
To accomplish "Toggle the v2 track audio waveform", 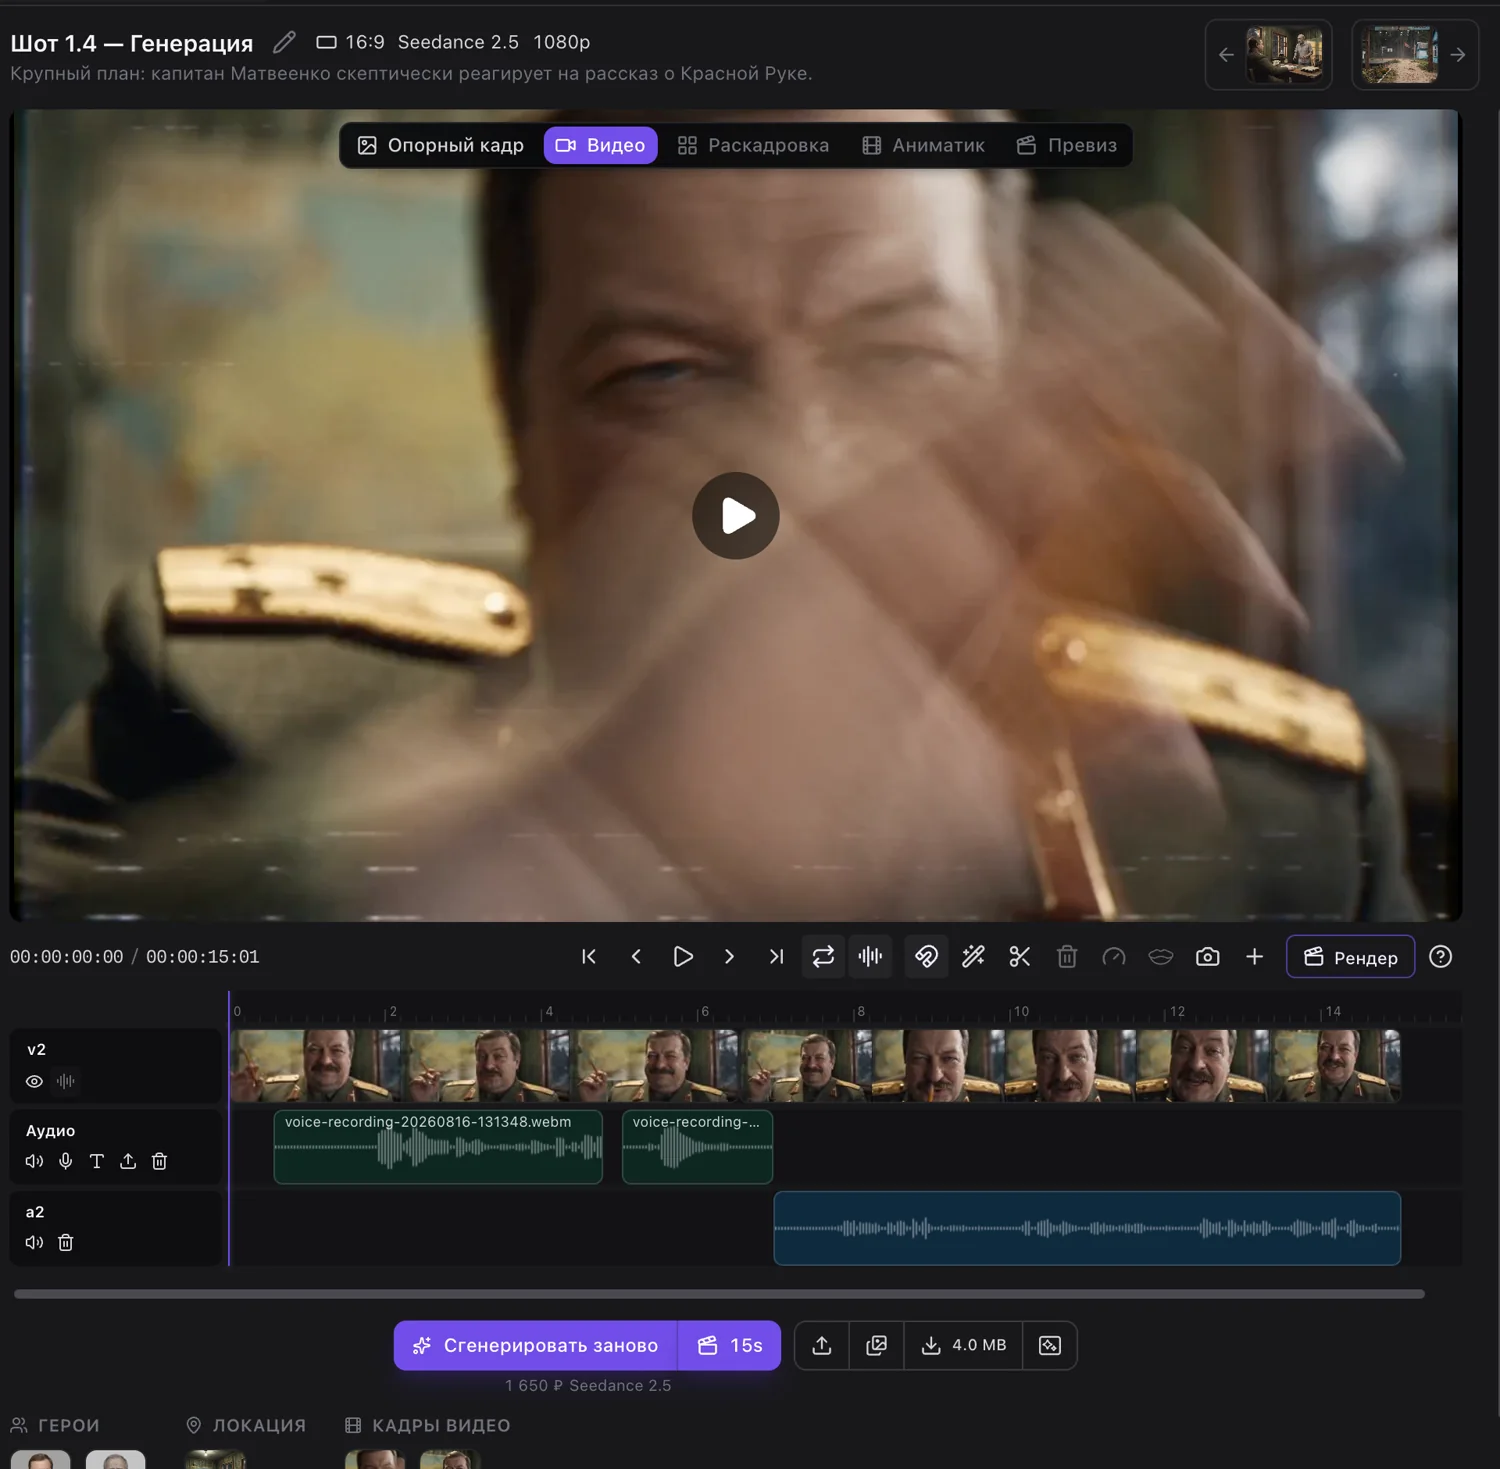I will coord(66,1081).
